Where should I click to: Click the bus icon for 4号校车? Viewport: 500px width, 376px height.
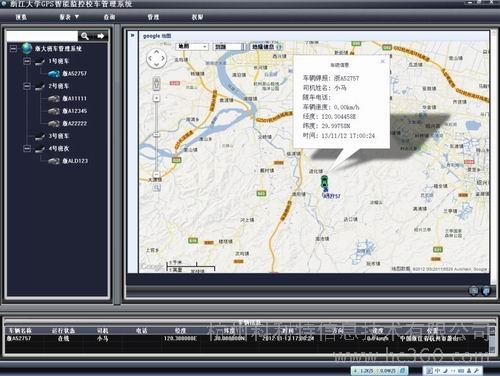40,149
